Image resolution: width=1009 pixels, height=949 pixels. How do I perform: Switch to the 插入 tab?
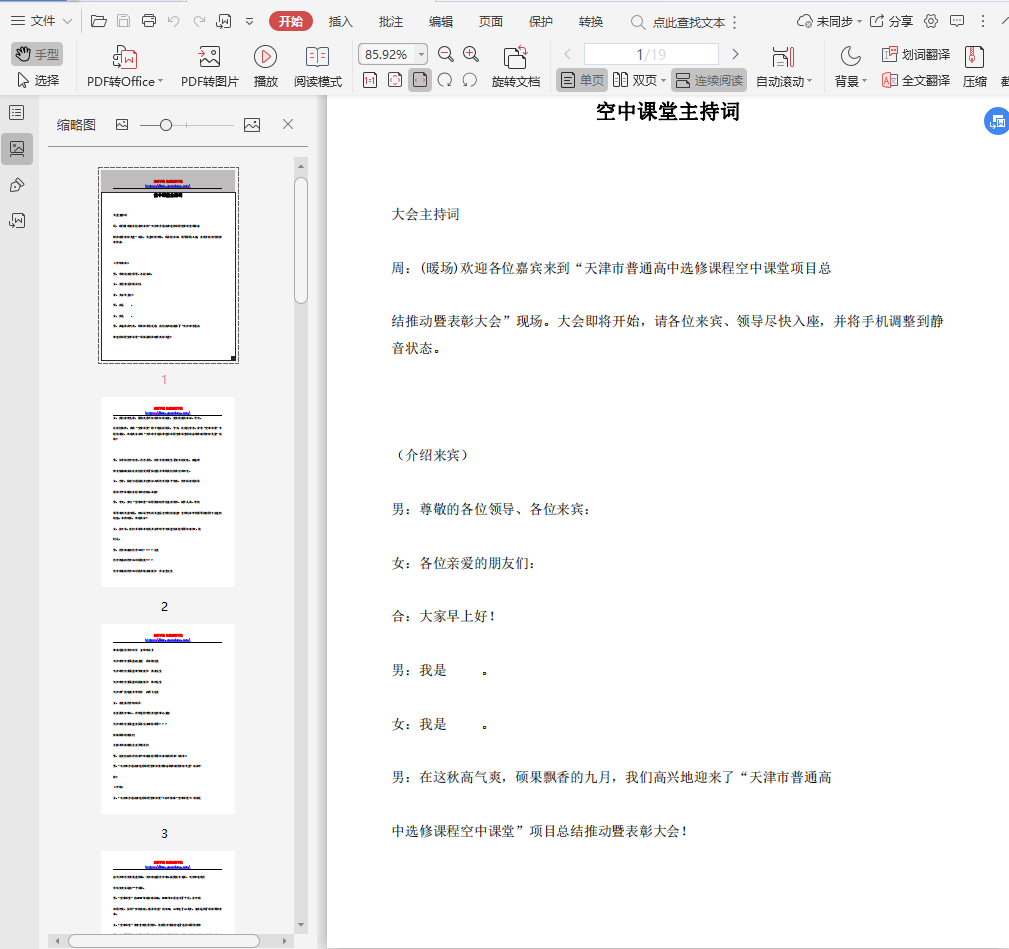[340, 21]
